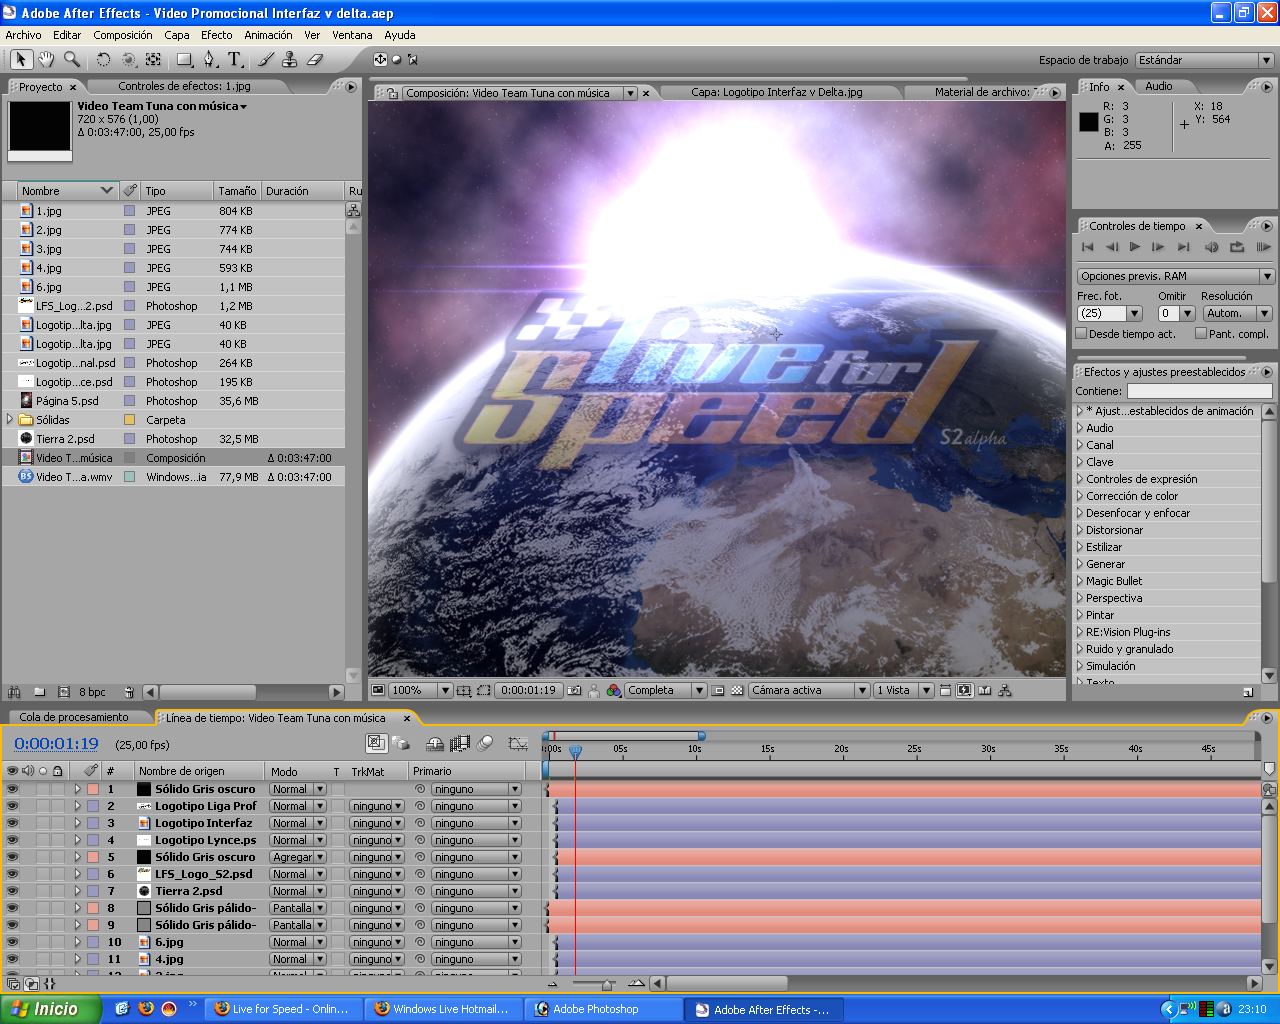Select the Zoom magnifier tool

(71, 60)
